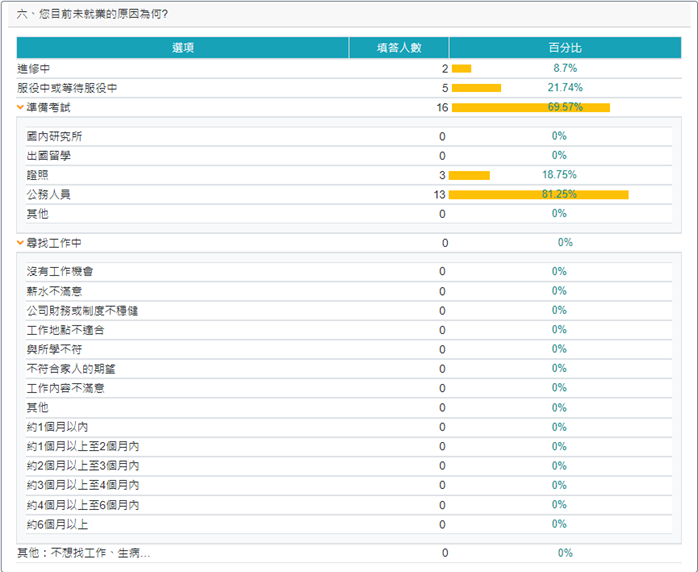Collapse the 準備考試 chevron arrow
This screenshot has width=698, height=572.
coord(20,107)
